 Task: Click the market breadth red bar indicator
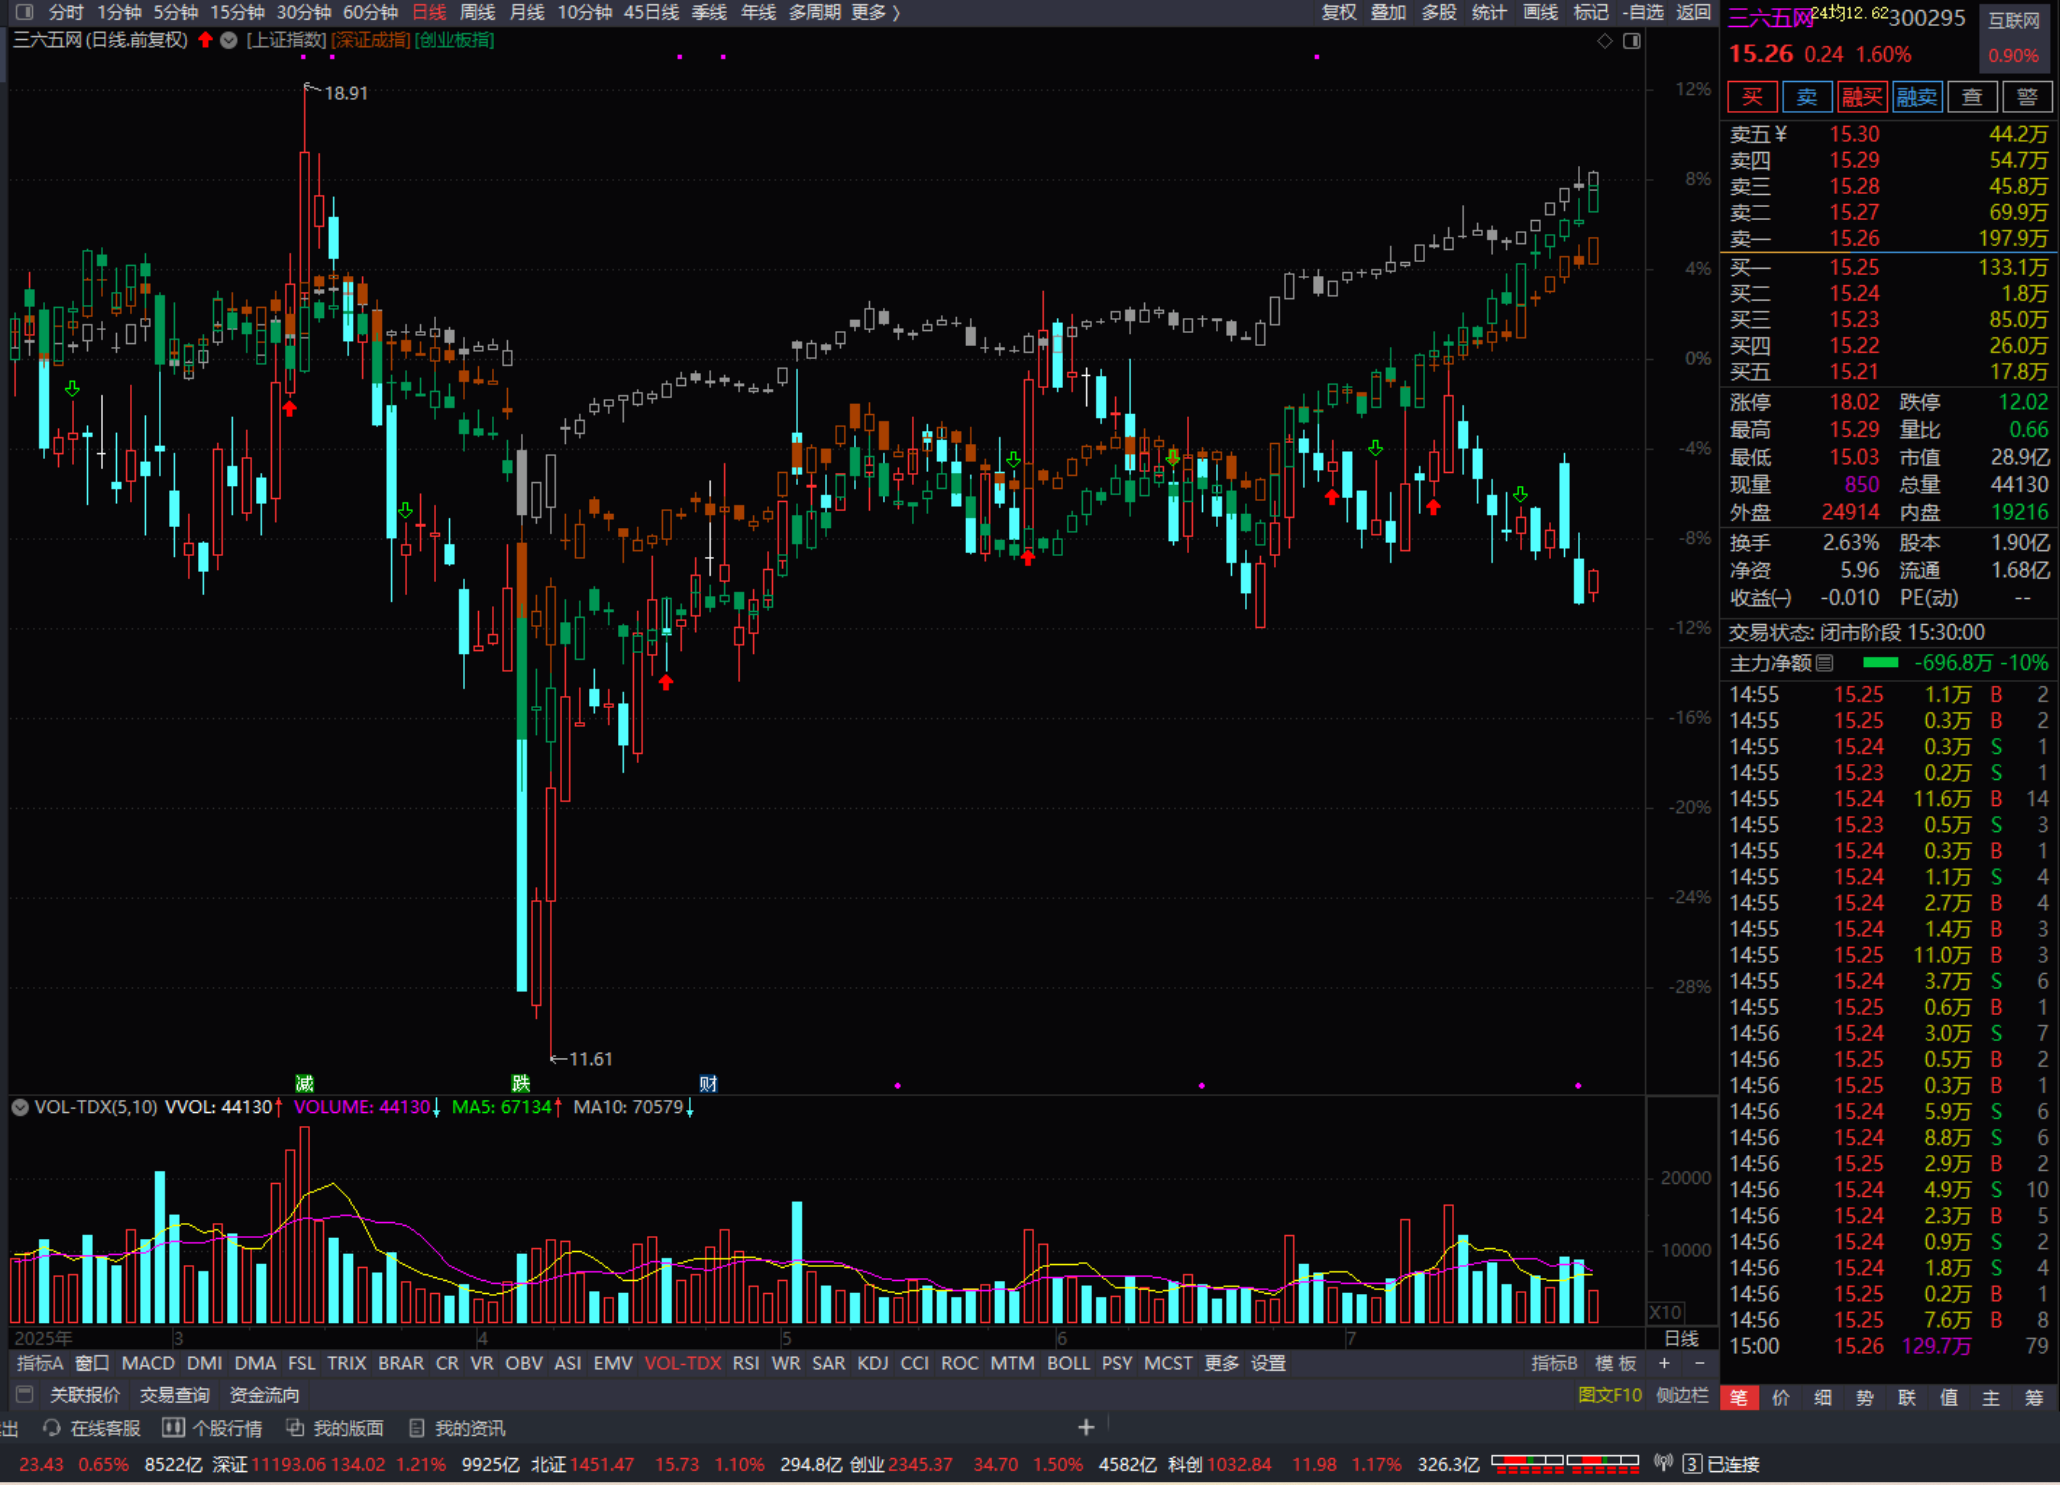pos(1565,1464)
